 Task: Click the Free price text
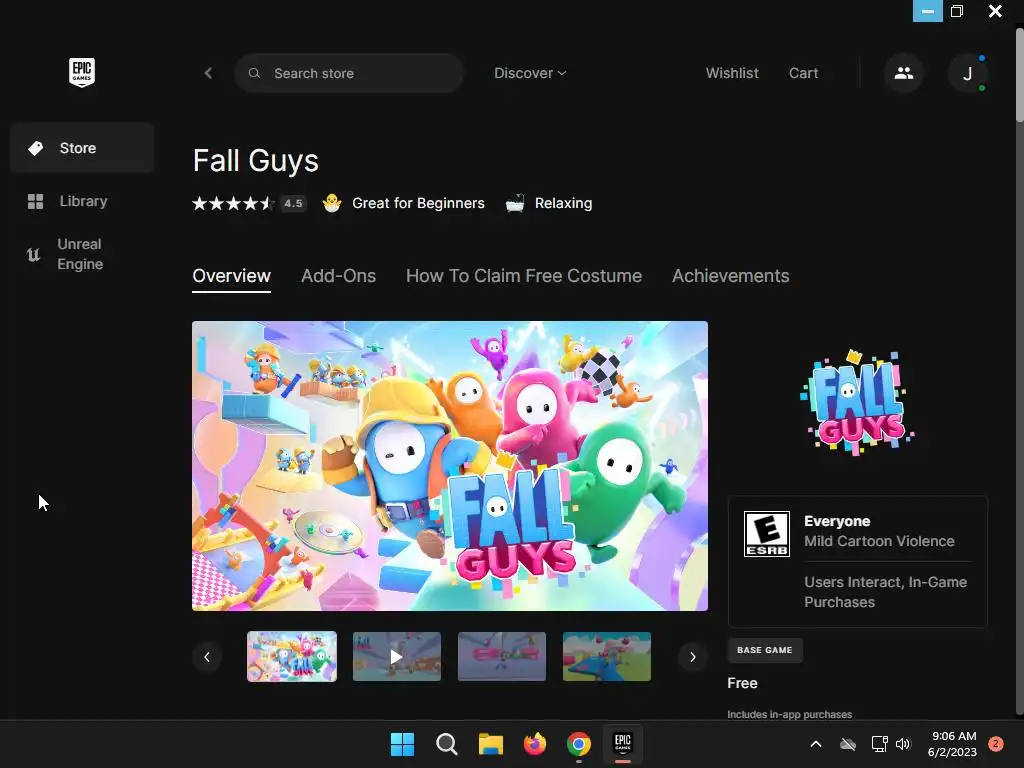[743, 683]
